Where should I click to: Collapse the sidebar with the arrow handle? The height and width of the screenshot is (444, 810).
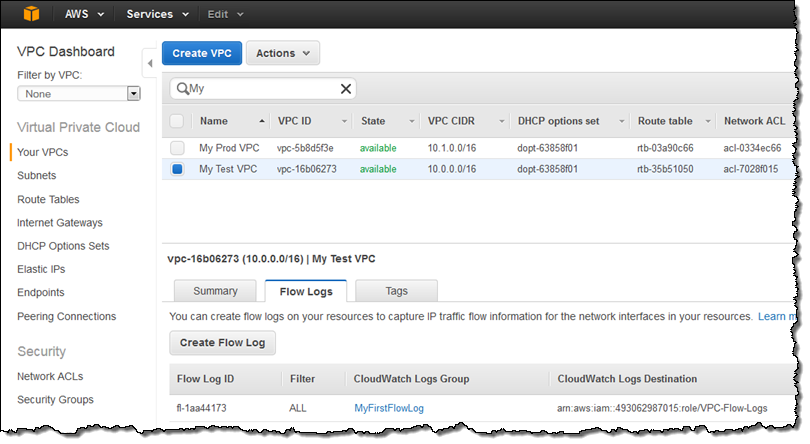click(150, 63)
